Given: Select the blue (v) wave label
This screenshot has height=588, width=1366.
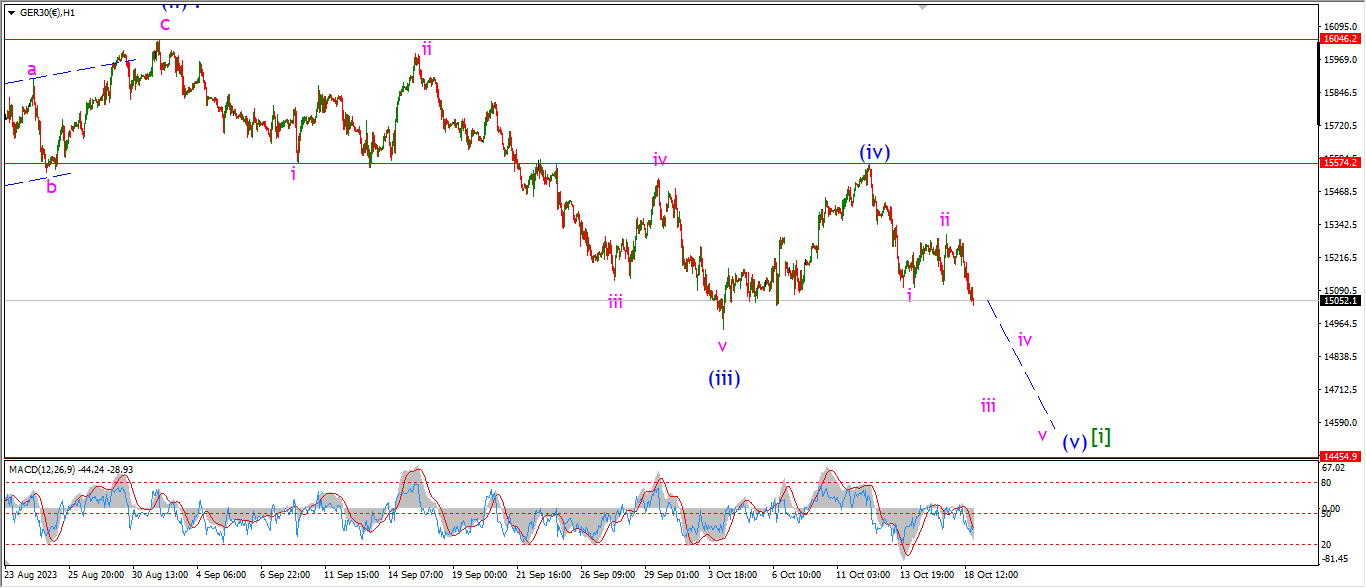Looking at the screenshot, I should 1074,442.
